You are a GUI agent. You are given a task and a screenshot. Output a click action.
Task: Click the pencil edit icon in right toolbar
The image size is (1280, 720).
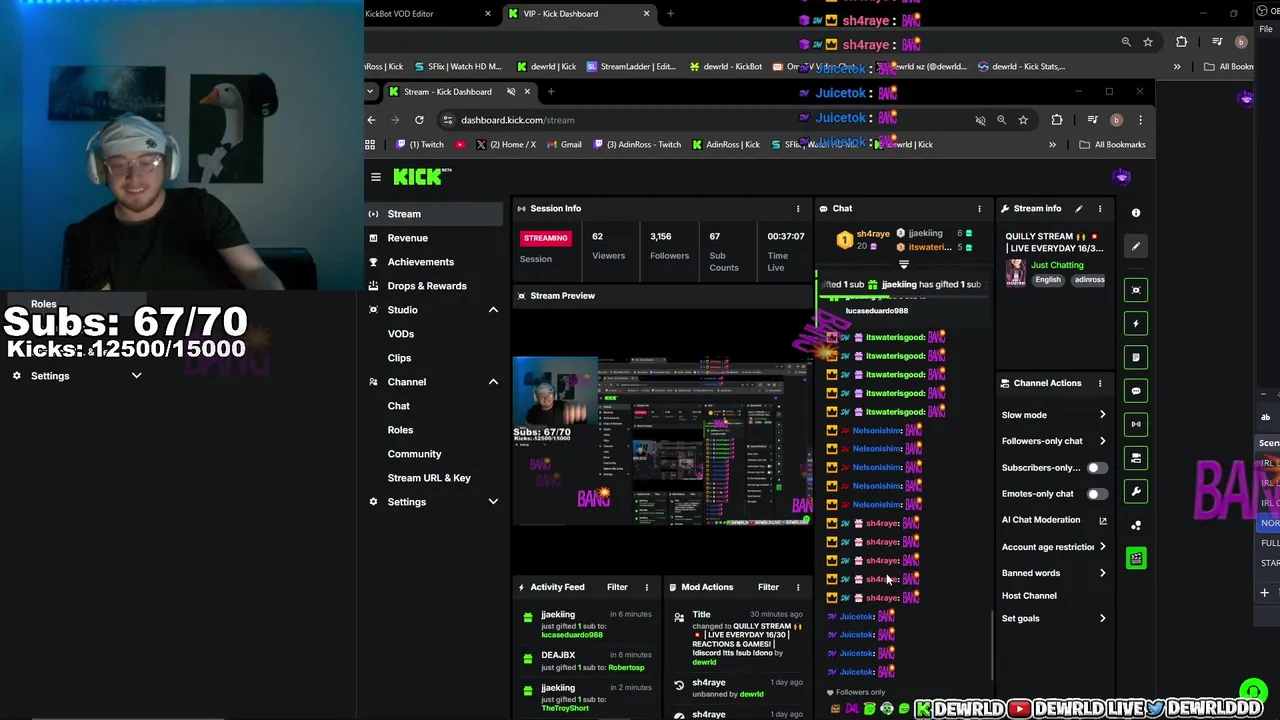(x=1136, y=246)
